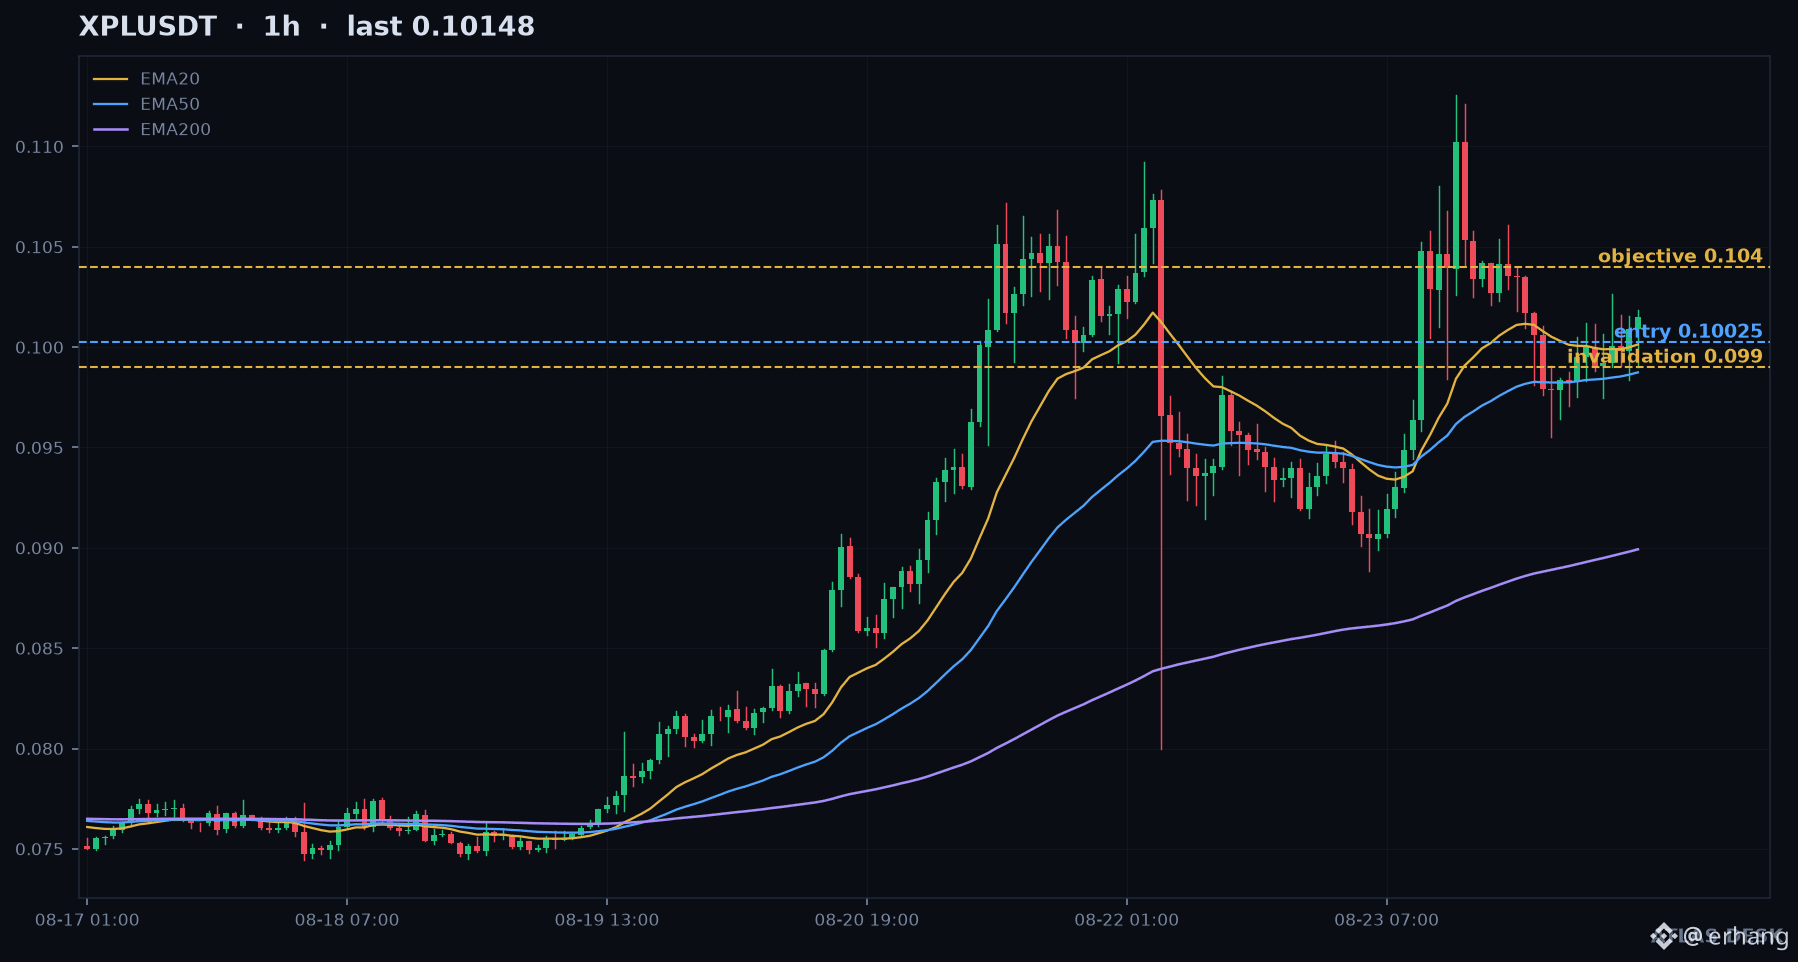The width and height of the screenshot is (1798, 962).
Task: Click the blue EMA50 legend line swatch
Action: 111,104
